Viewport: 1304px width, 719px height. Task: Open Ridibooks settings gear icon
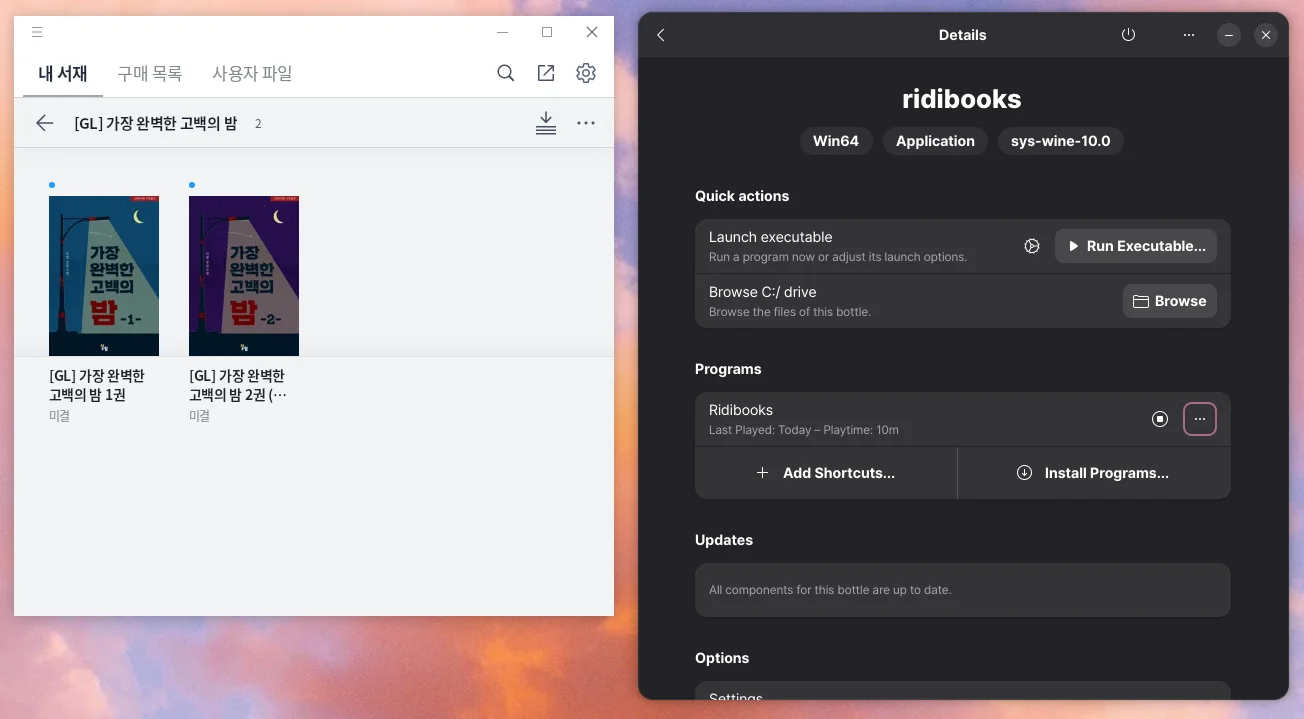(x=586, y=73)
